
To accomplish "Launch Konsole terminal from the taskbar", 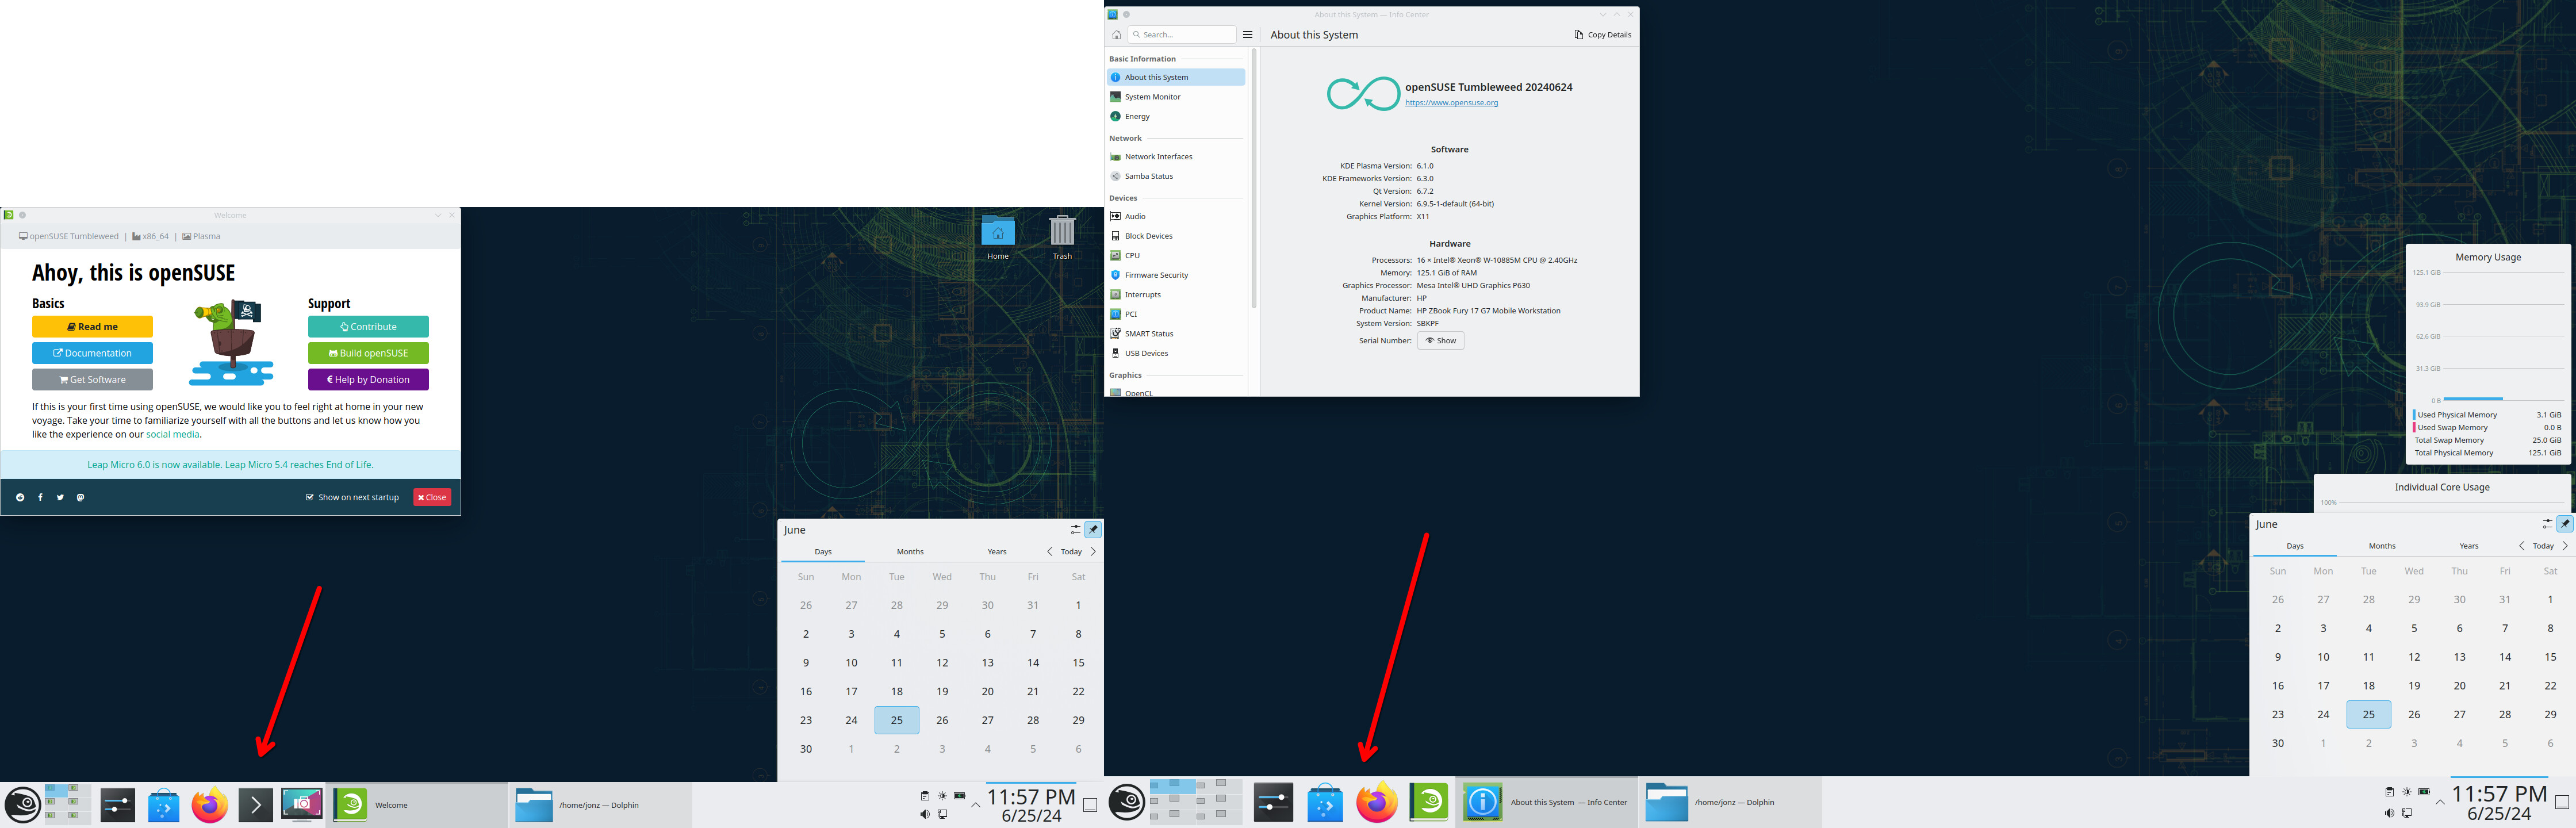I will pos(256,805).
